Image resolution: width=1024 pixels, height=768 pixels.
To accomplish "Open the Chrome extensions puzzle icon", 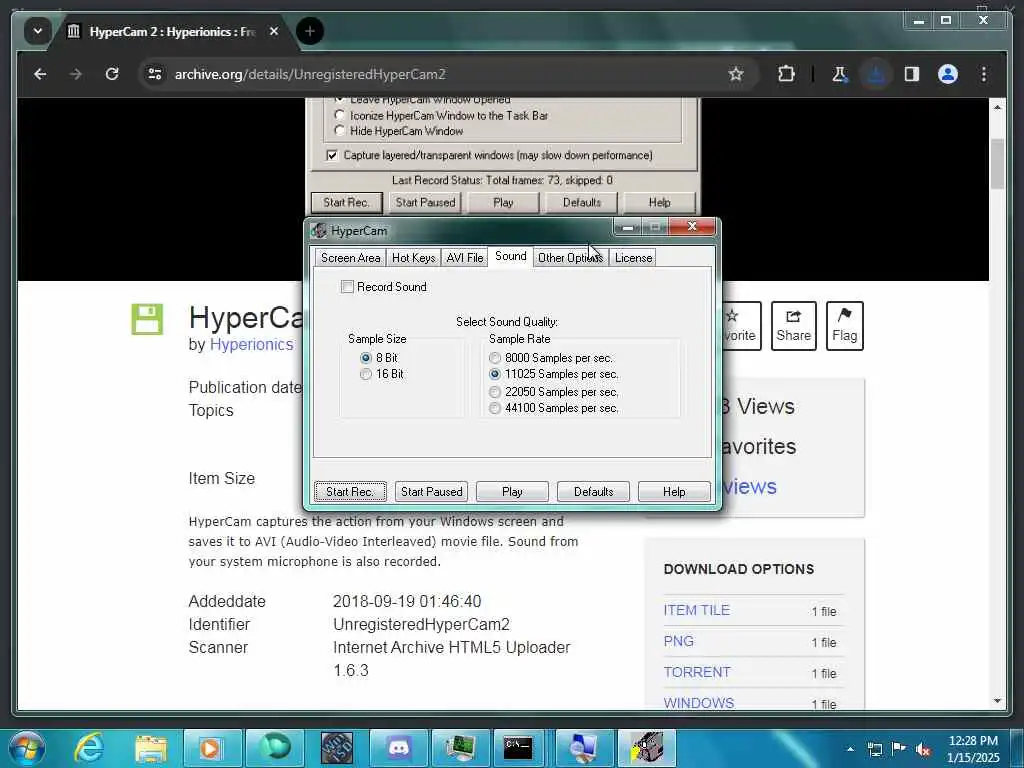I will coord(786,74).
